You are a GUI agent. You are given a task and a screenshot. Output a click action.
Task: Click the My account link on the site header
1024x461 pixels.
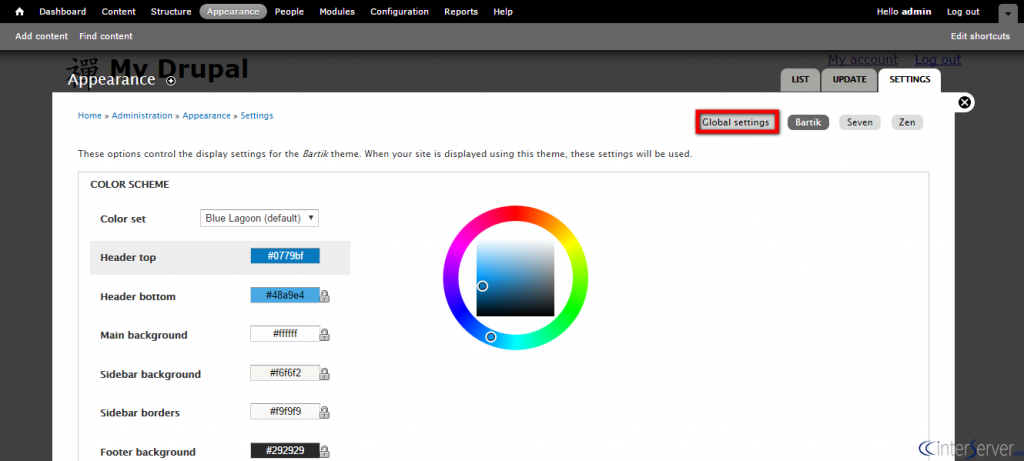pyautogui.click(x=863, y=59)
